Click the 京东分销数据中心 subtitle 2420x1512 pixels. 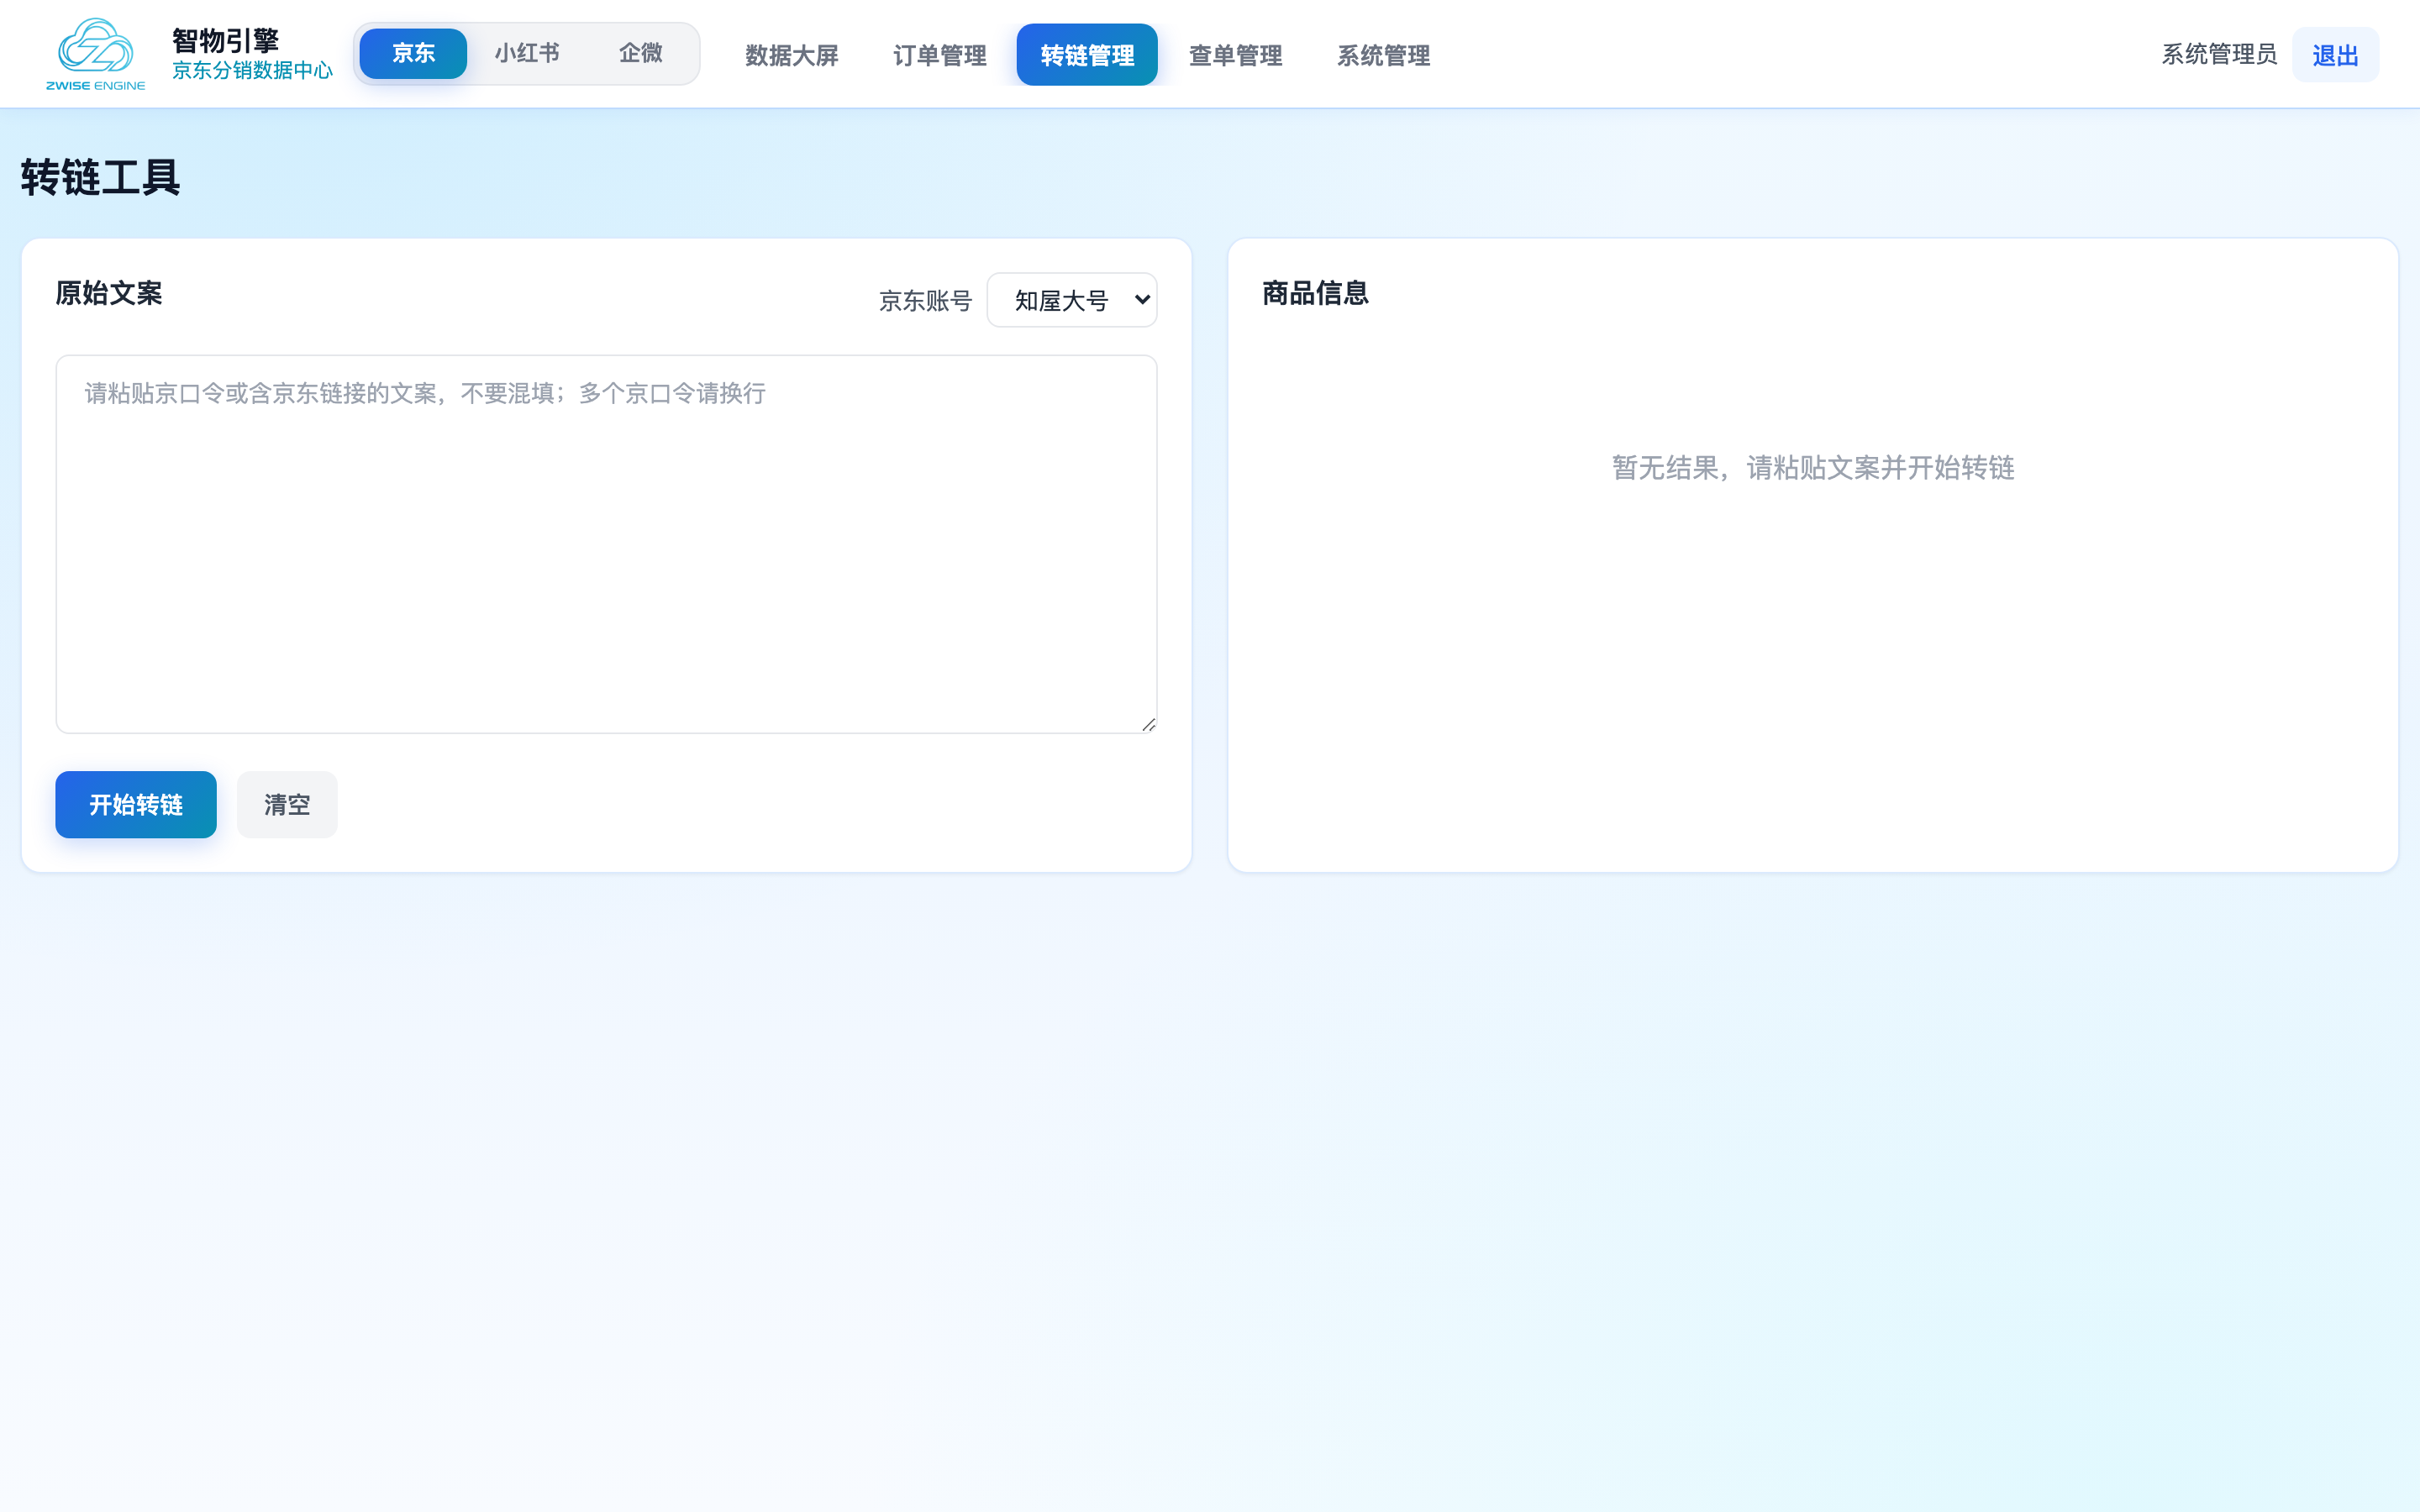click(x=252, y=70)
